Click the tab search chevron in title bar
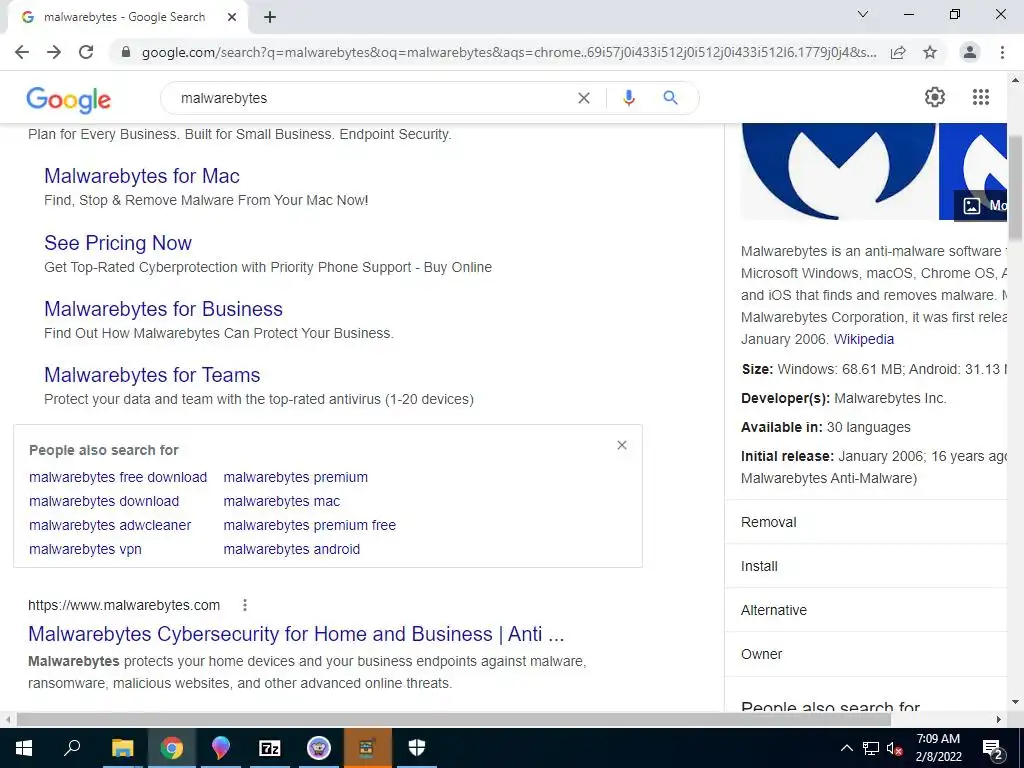This screenshot has height=768, width=1024. click(x=863, y=14)
